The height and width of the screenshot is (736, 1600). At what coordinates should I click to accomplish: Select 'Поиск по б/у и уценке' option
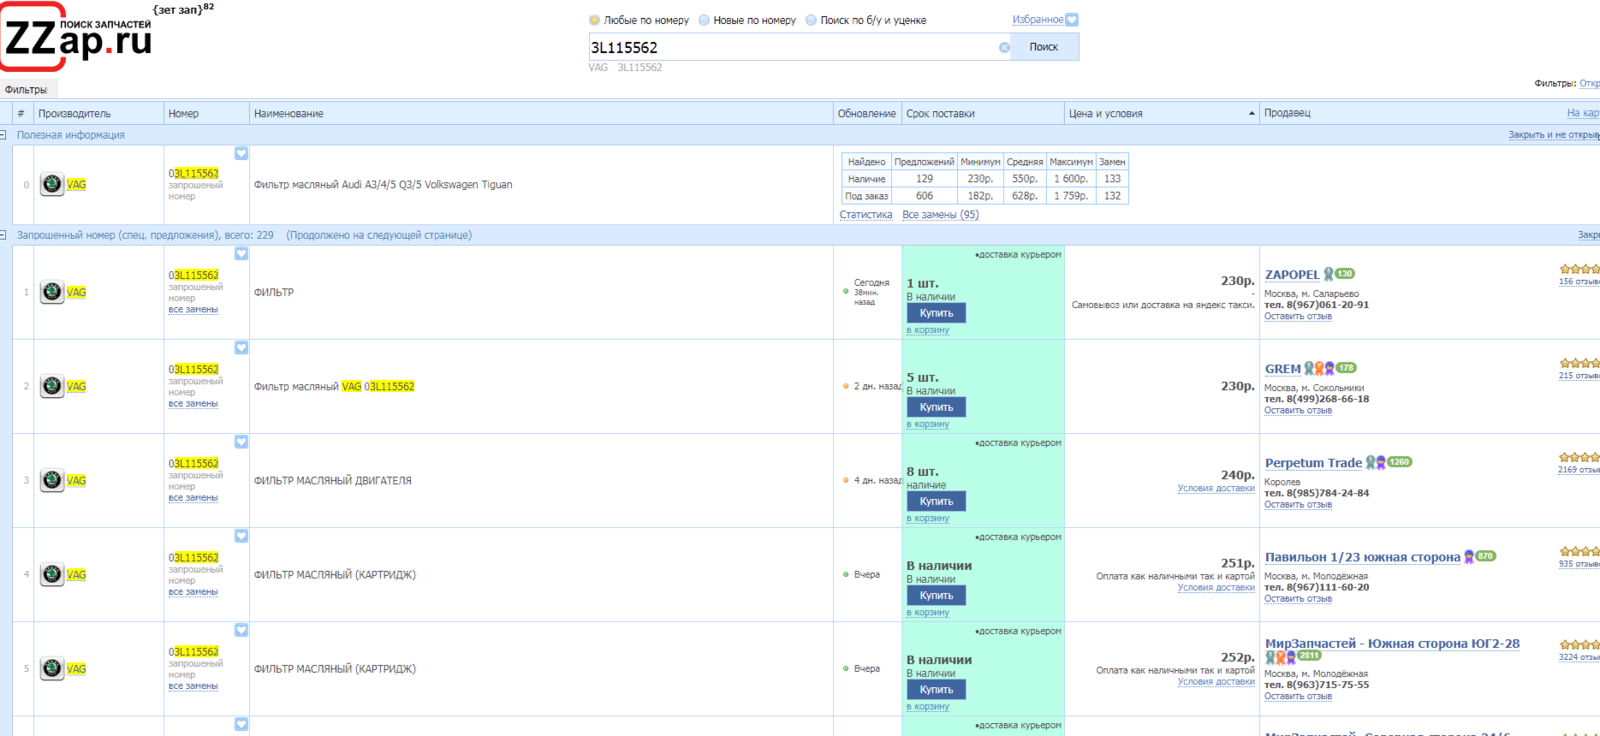pos(811,20)
